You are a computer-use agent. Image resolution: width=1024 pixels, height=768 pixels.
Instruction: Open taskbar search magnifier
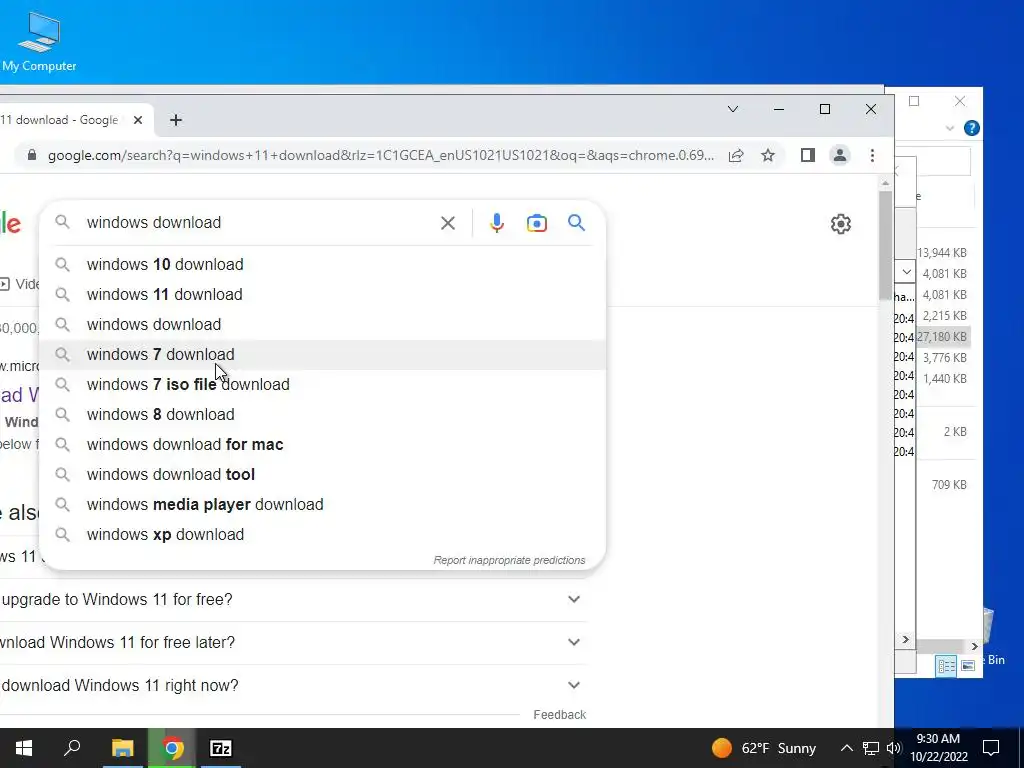72,748
